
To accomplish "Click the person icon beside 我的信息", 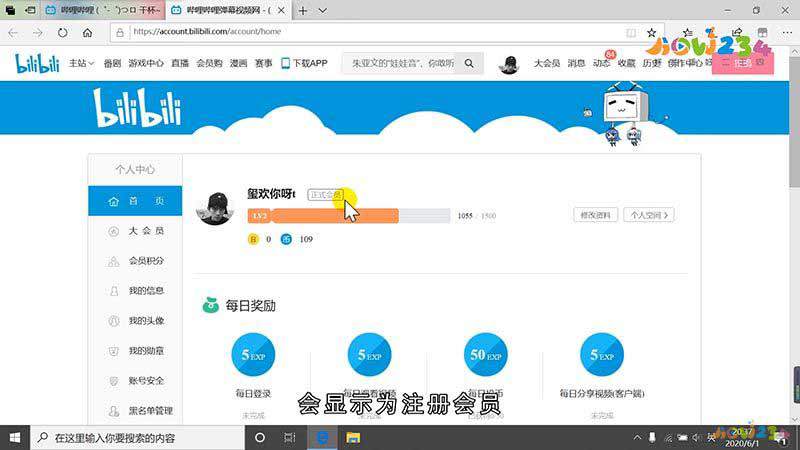I will pos(113,291).
